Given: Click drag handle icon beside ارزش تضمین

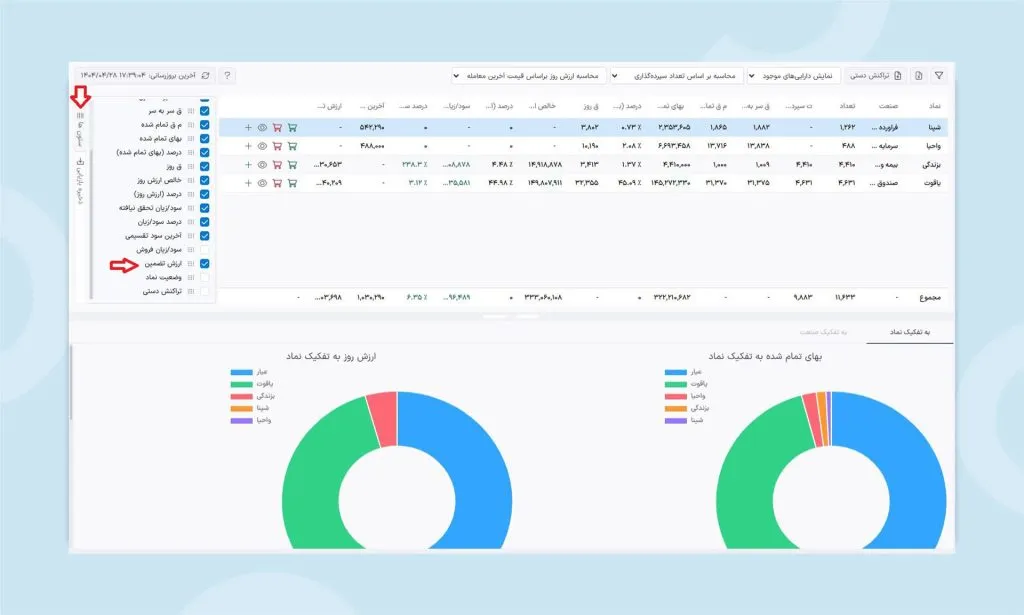Looking at the screenshot, I should pyautogui.click(x=191, y=264).
